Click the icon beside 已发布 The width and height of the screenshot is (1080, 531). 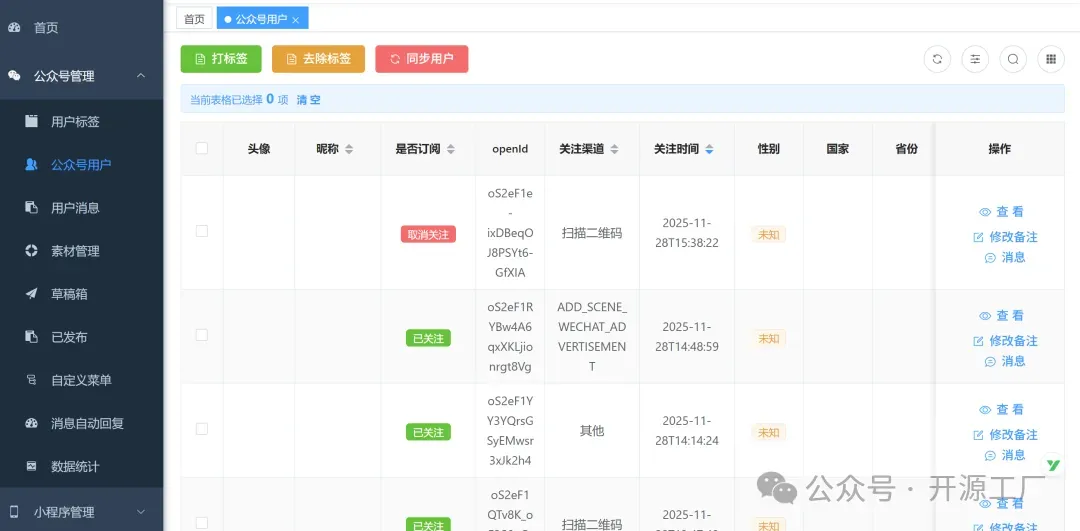coord(31,337)
